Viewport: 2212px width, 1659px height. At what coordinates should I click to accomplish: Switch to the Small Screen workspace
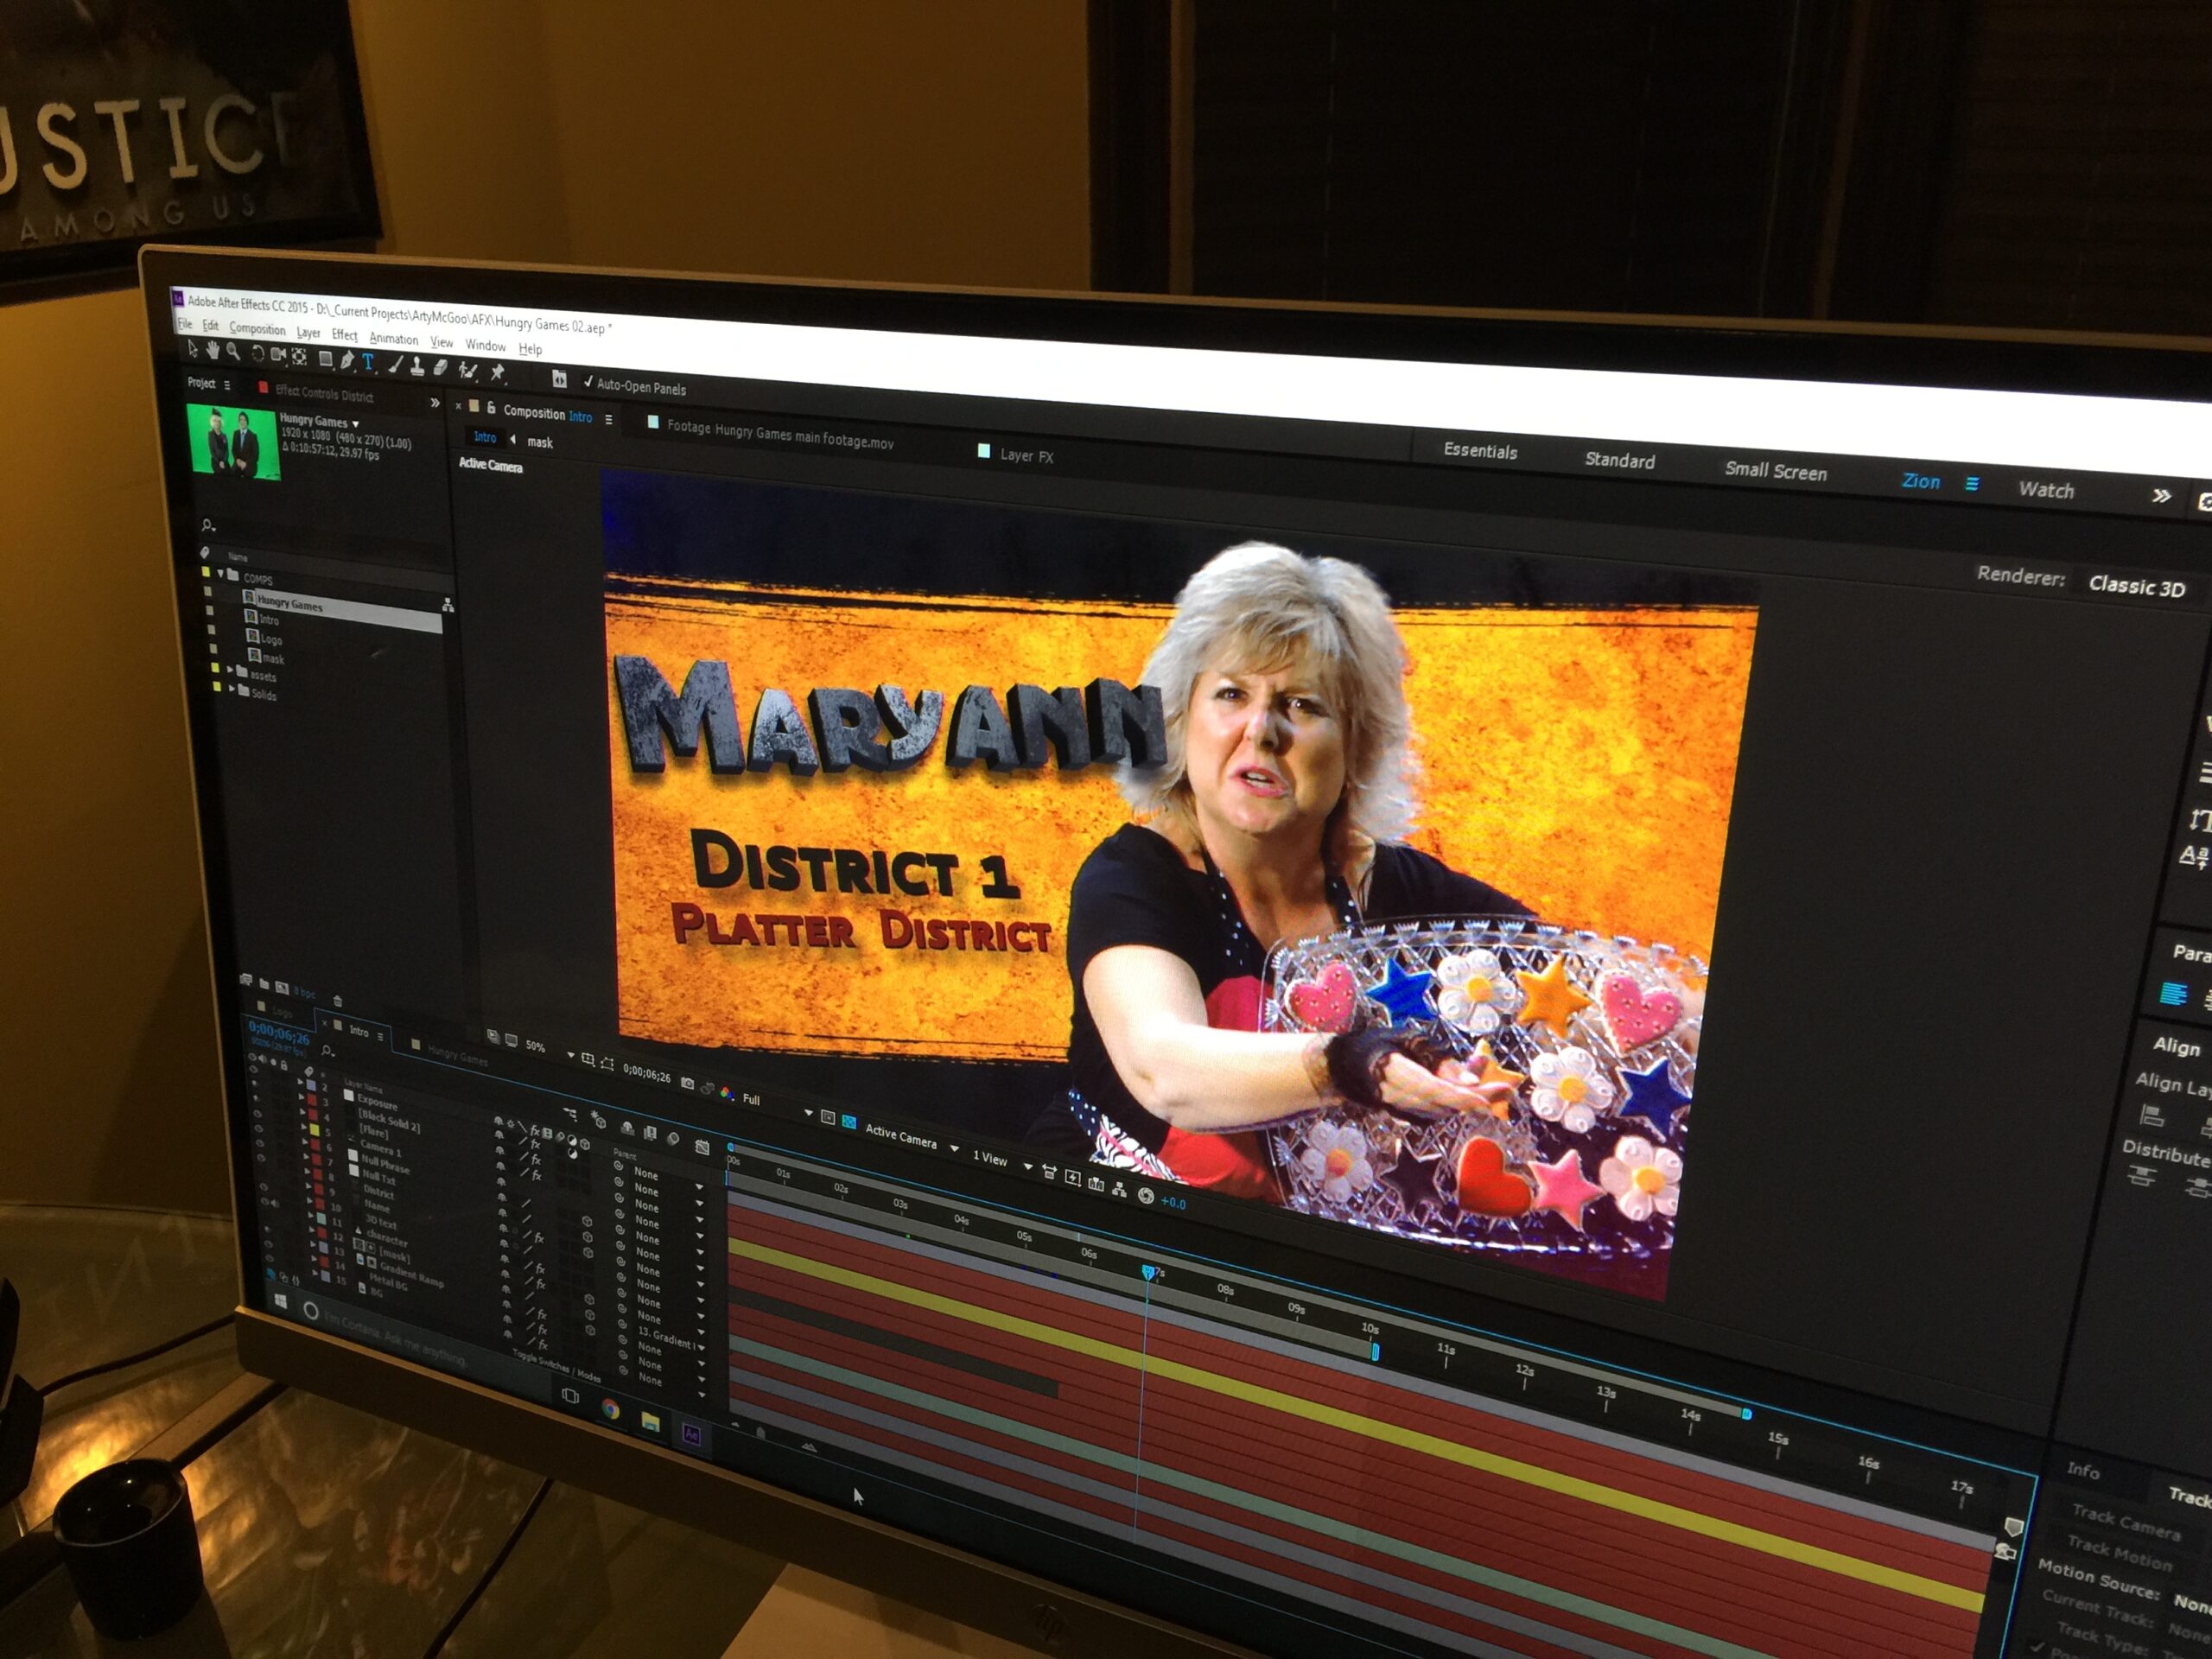pyautogui.click(x=1775, y=472)
